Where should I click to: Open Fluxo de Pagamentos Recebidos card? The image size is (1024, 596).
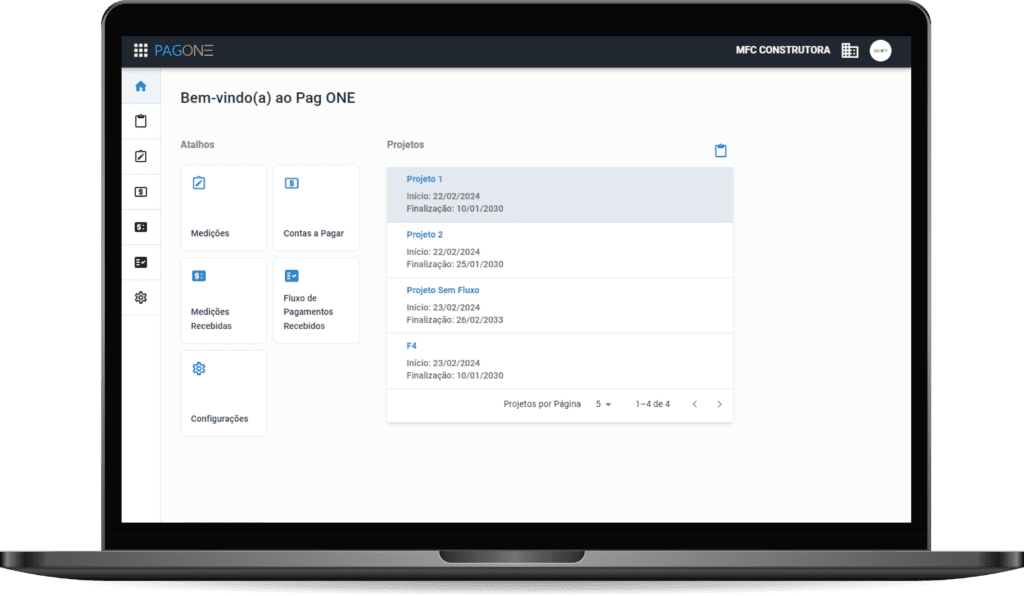[x=316, y=300]
